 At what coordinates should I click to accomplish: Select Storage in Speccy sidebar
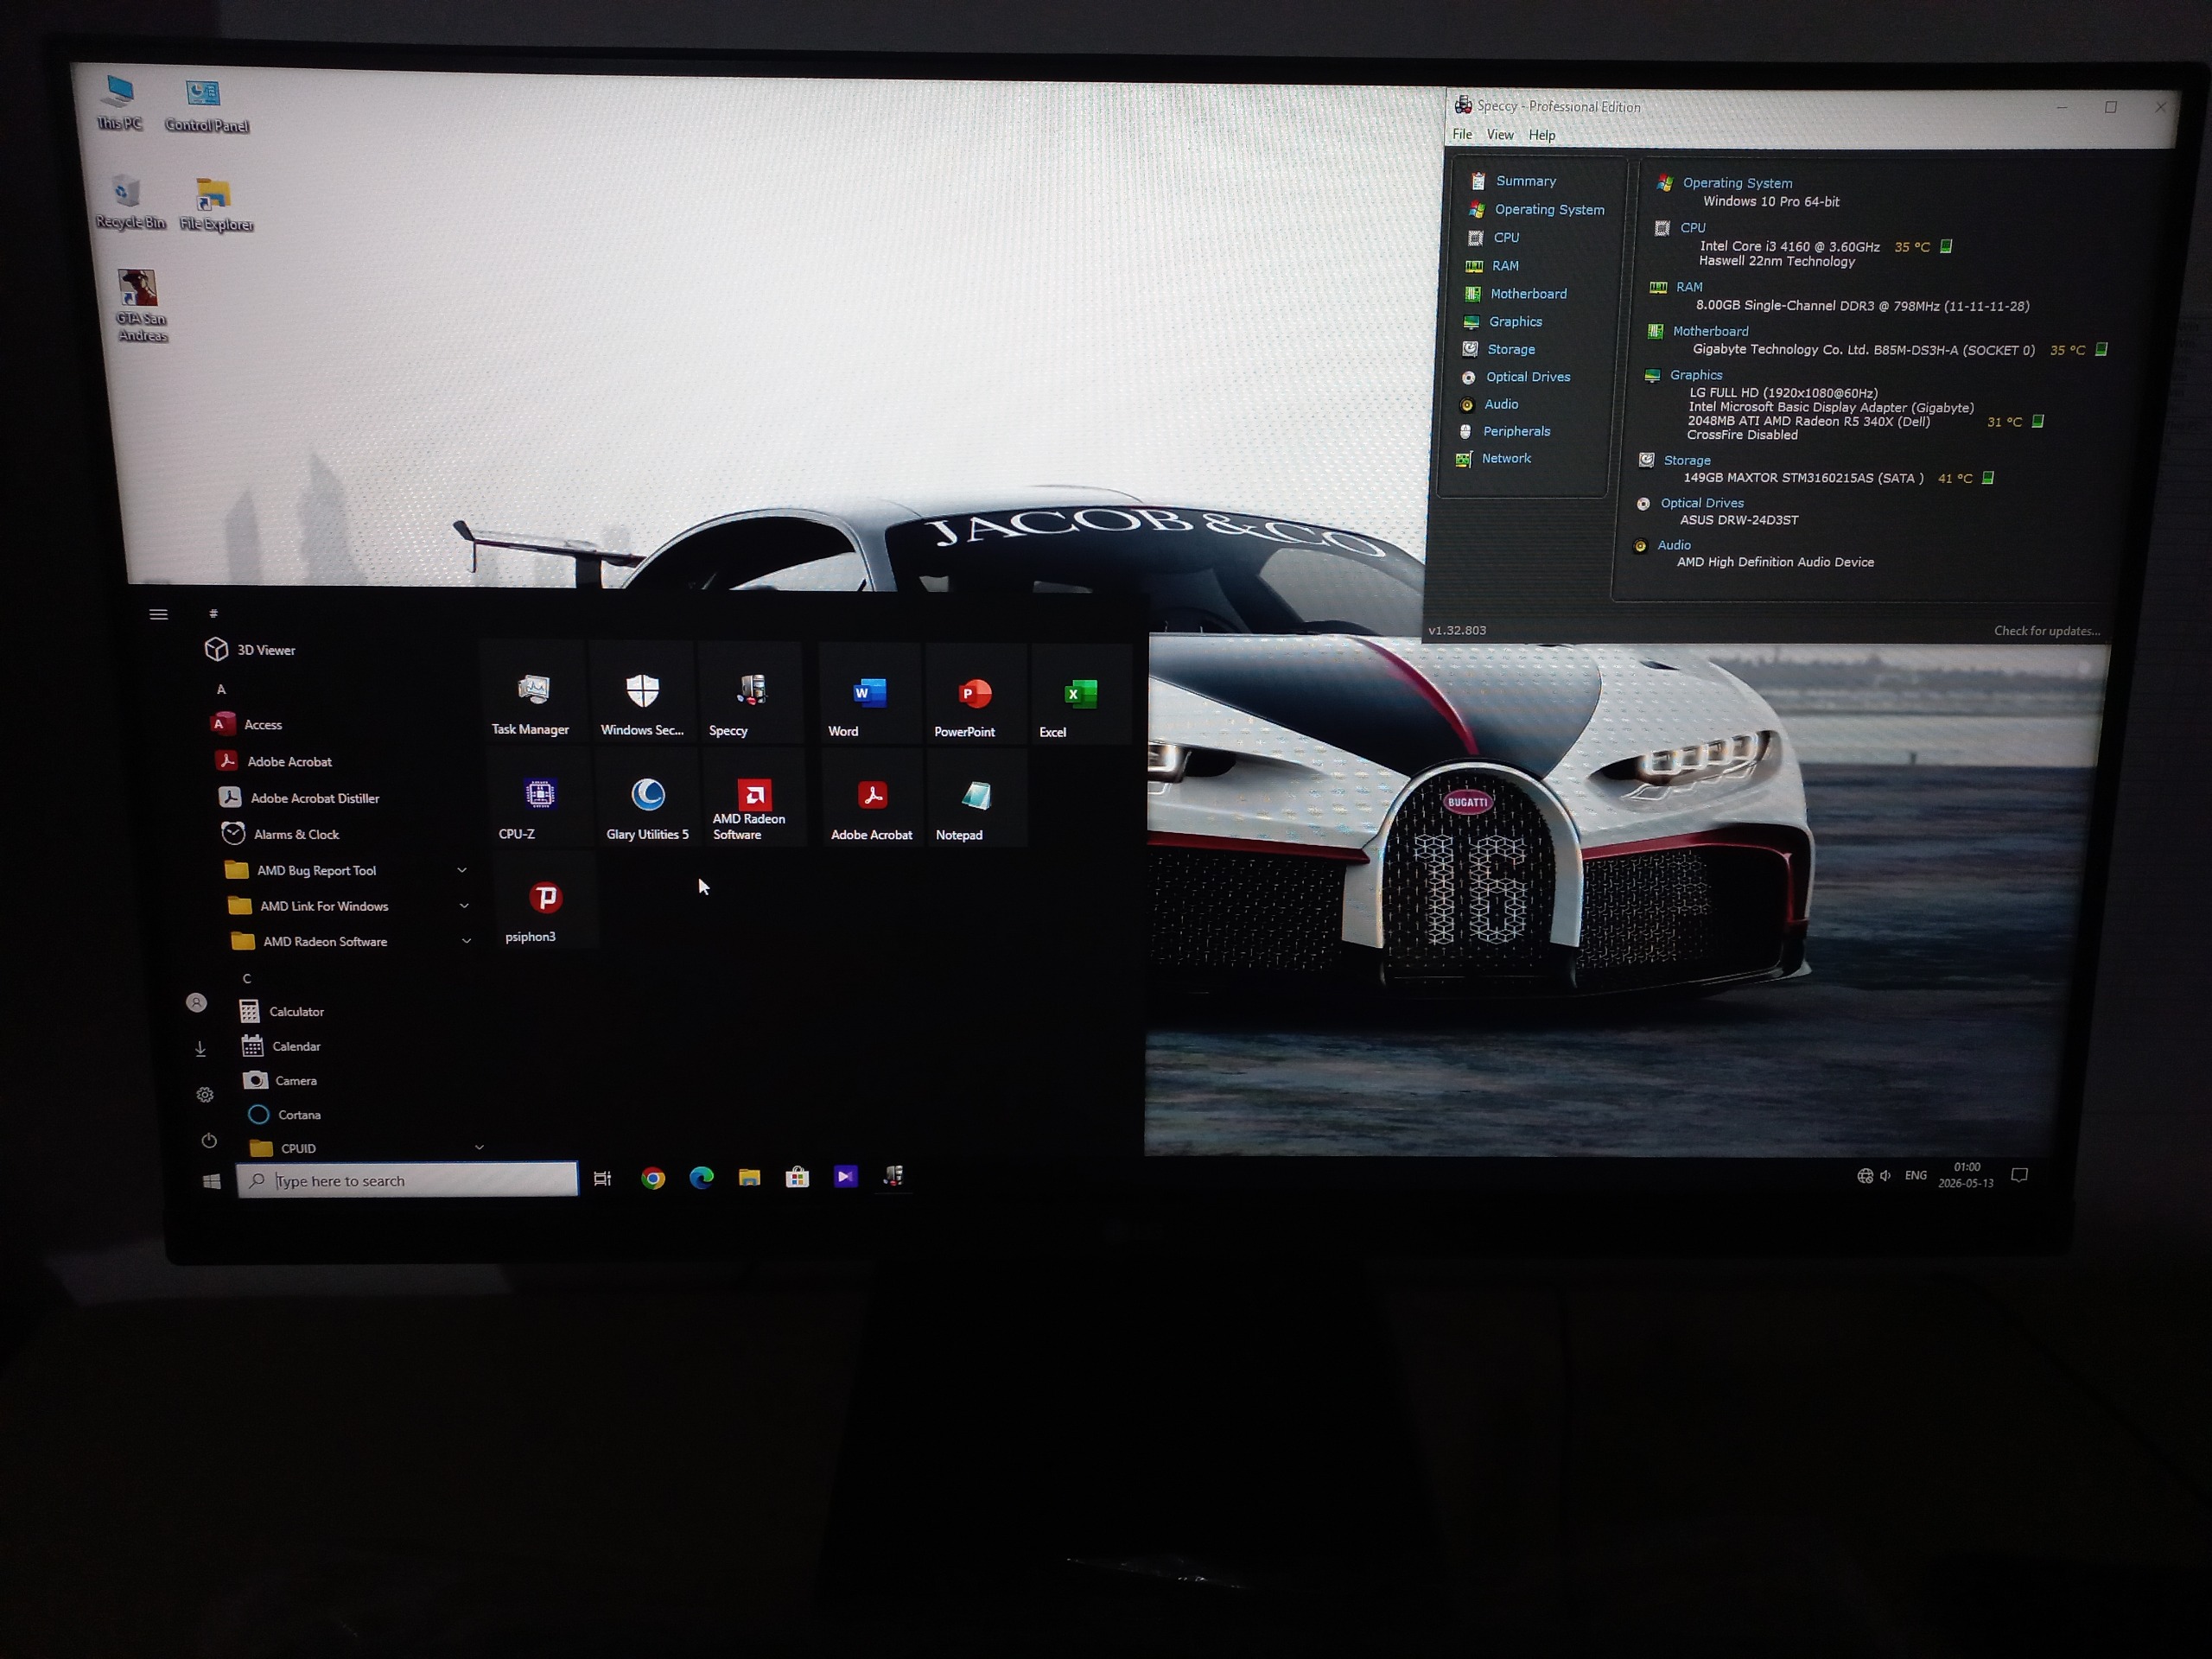[x=1498, y=349]
